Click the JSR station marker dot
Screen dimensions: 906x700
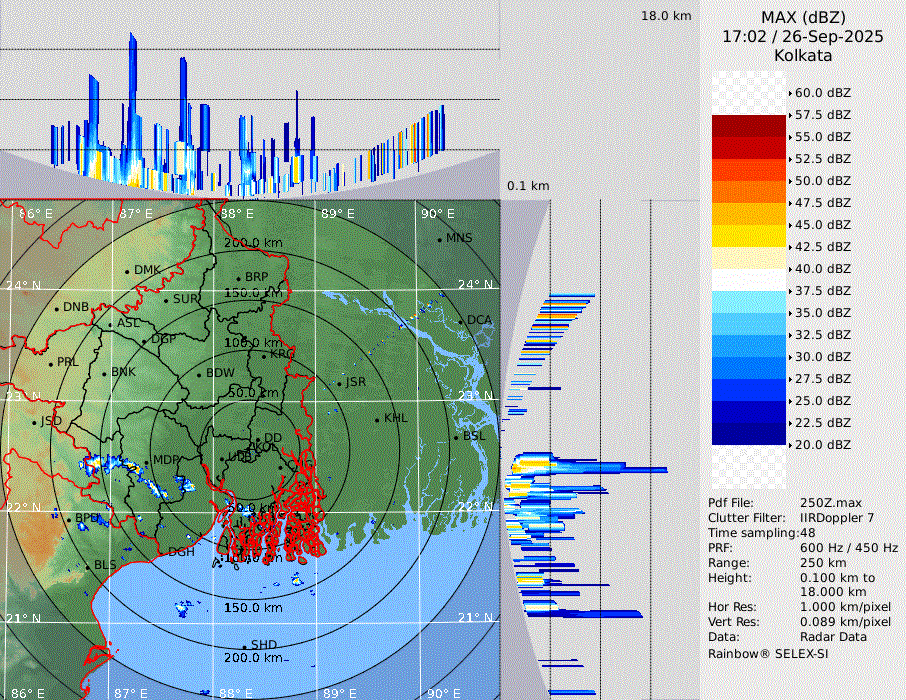pyautogui.click(x=340, y=383)
